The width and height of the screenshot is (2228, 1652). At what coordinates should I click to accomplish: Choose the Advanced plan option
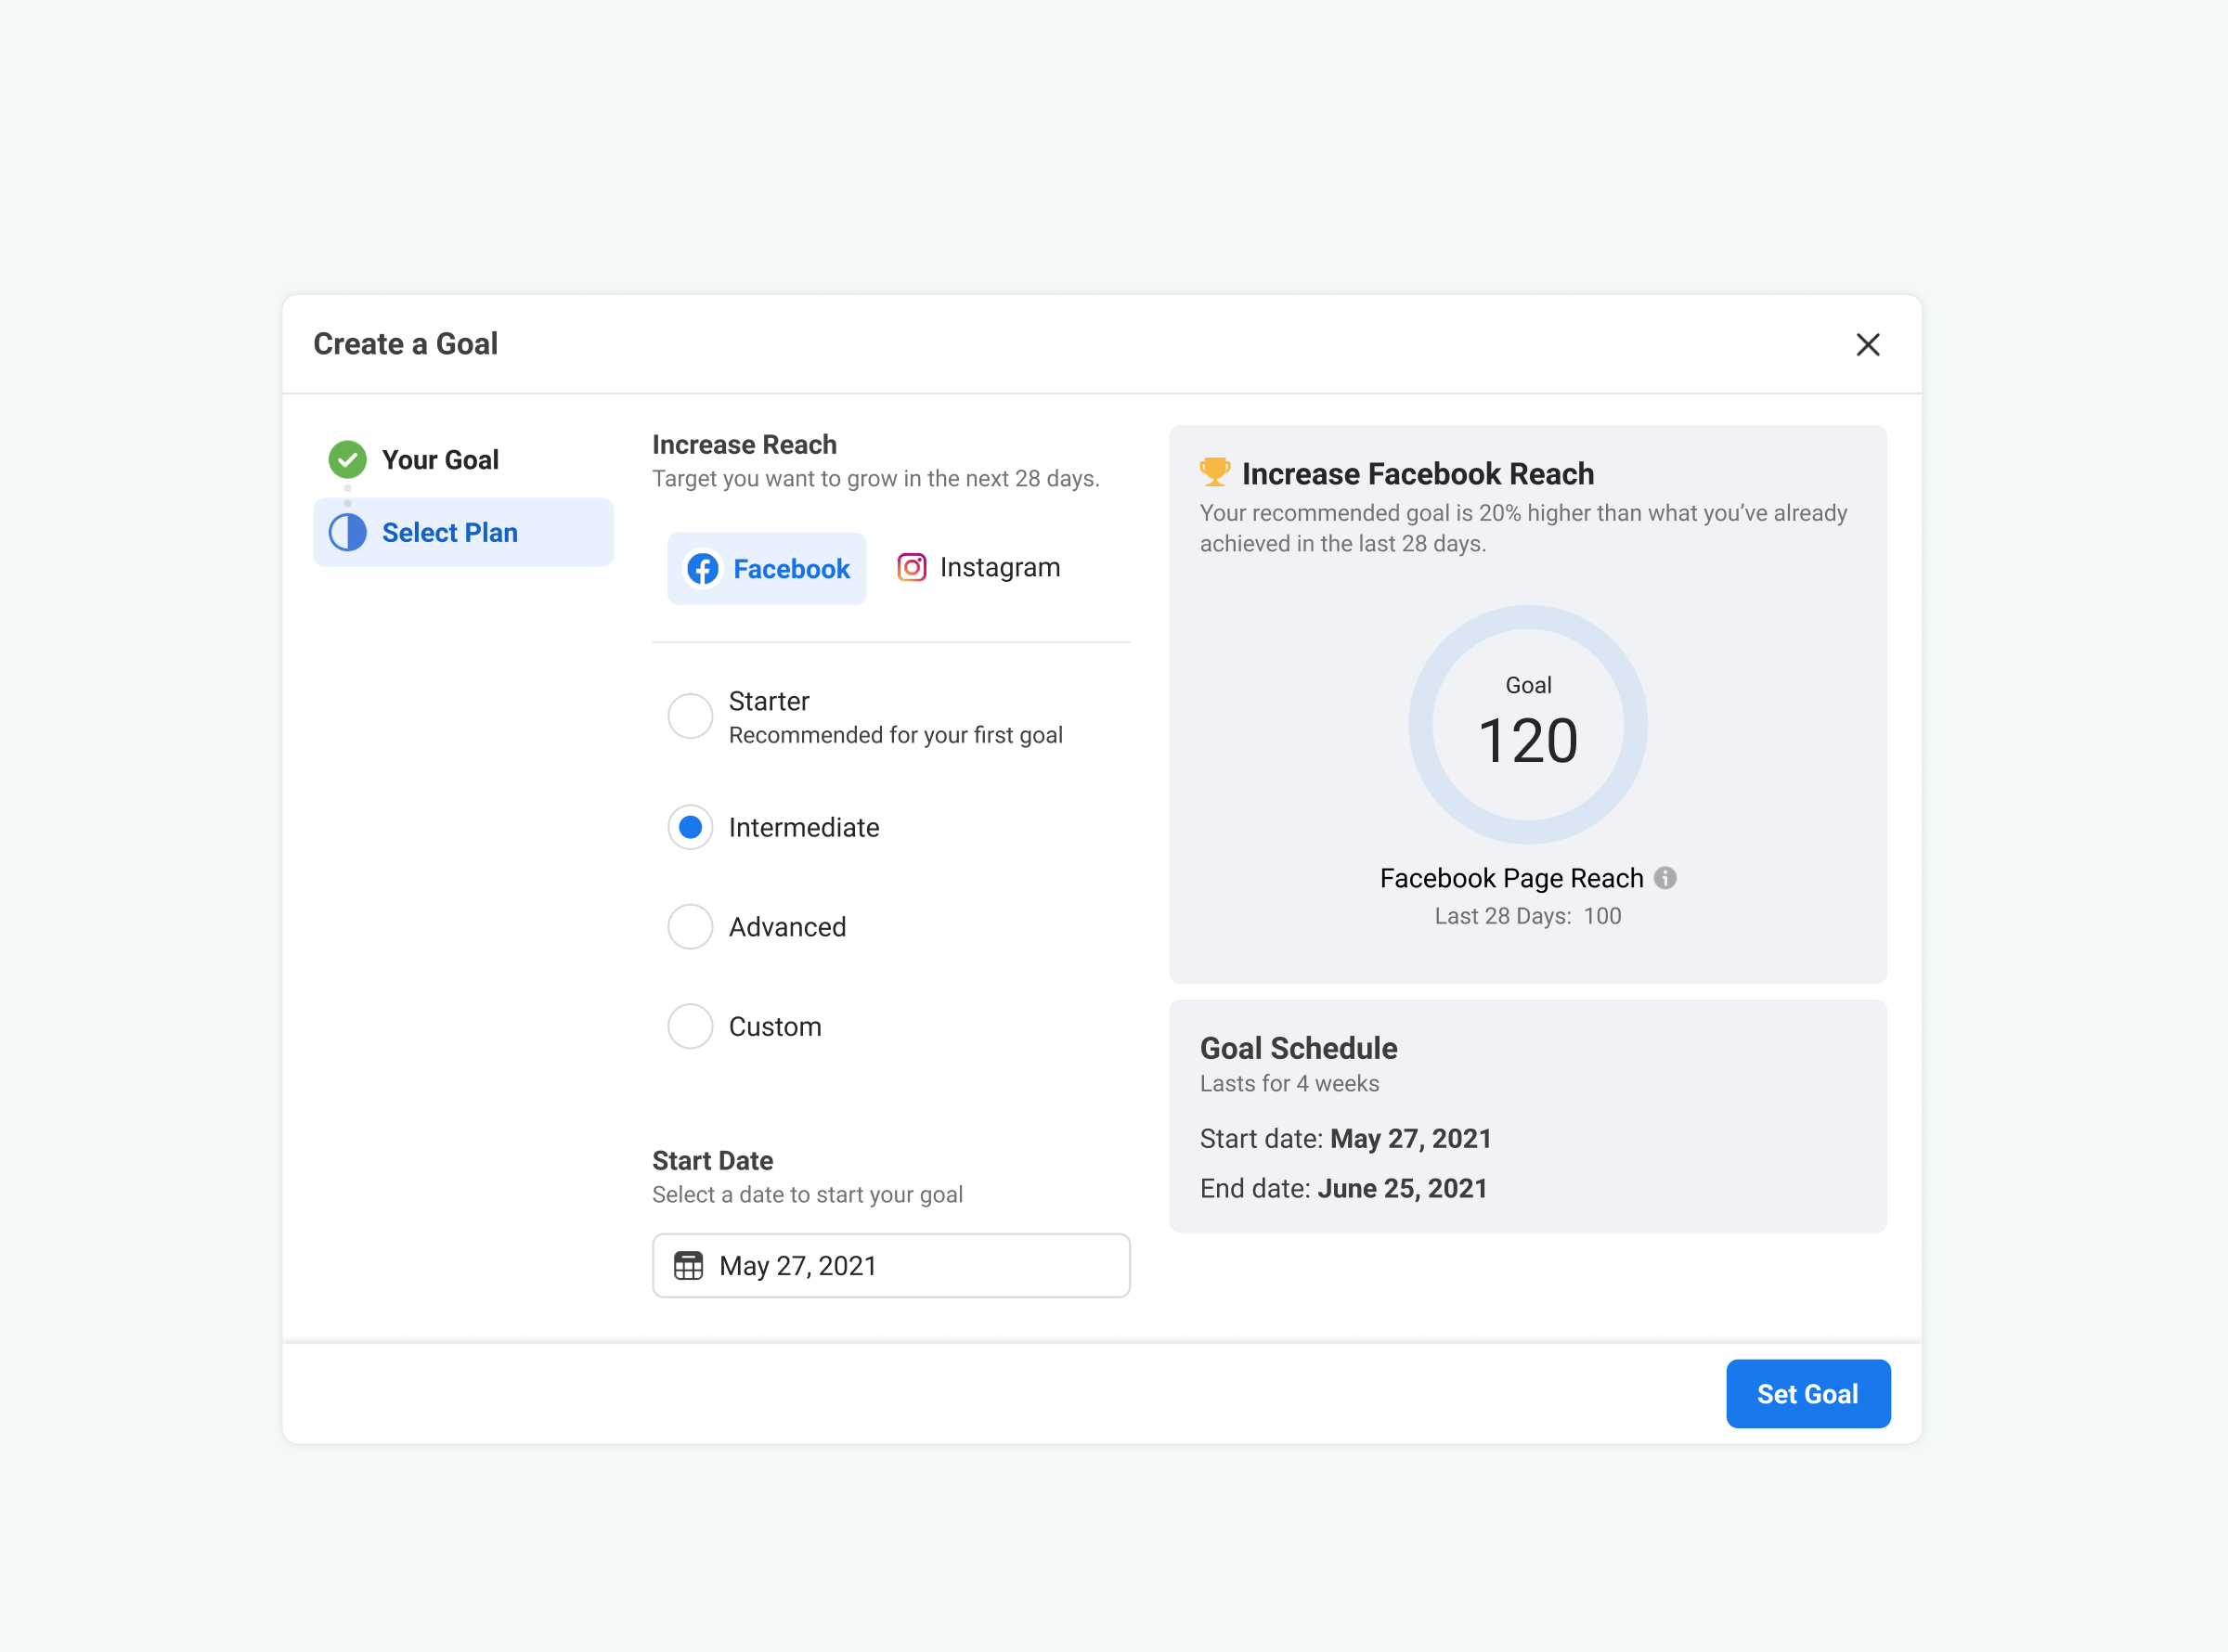(690, 926)
